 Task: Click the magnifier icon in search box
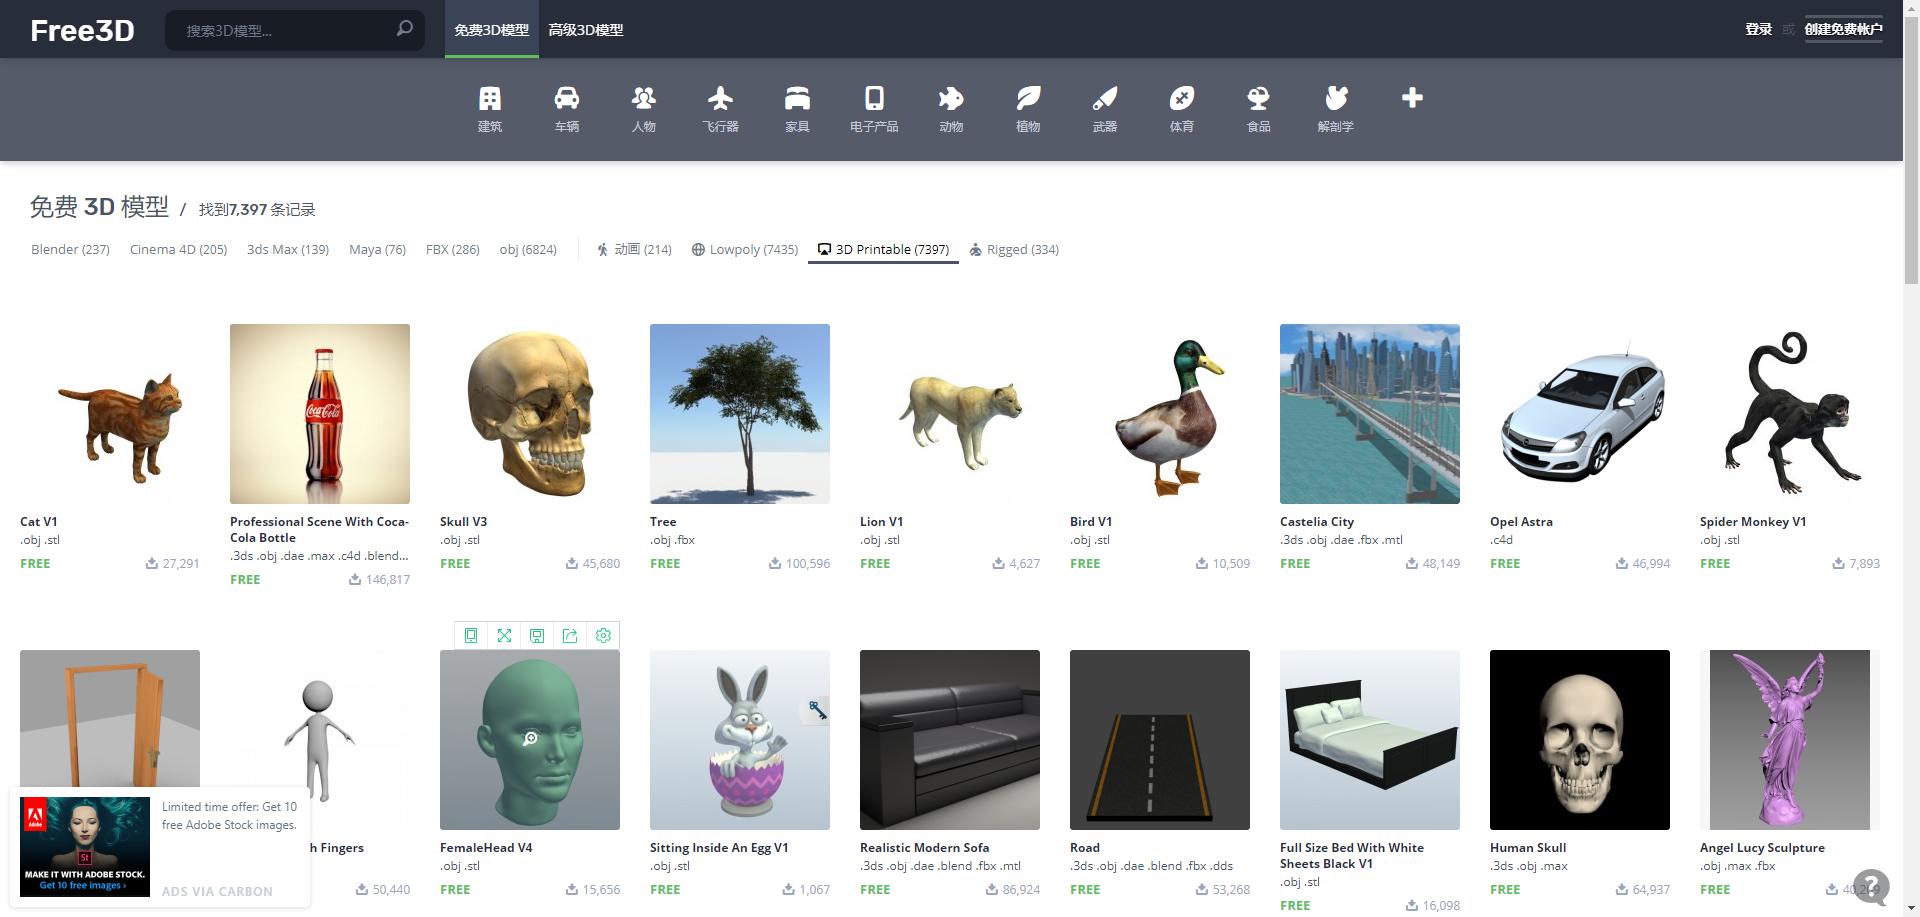(404, 29)
